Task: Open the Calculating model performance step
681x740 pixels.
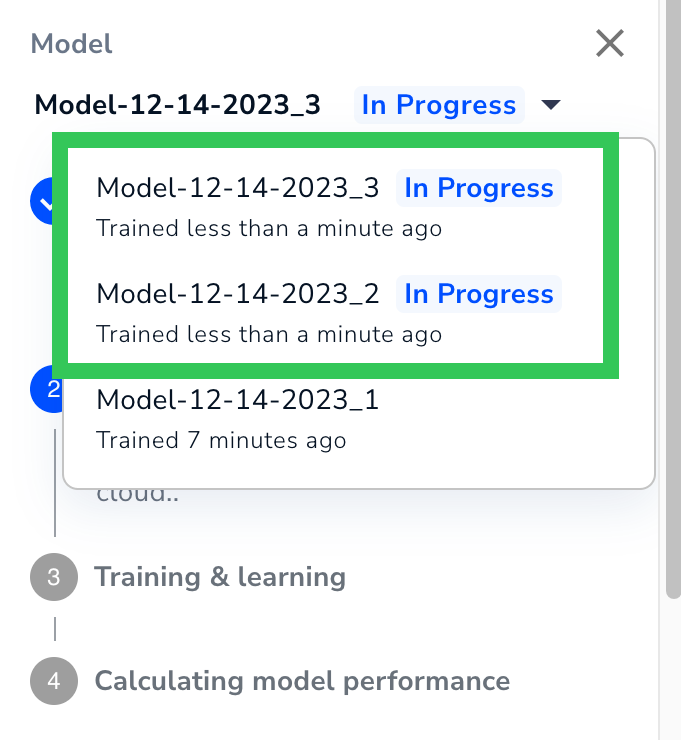Action: 302,681
